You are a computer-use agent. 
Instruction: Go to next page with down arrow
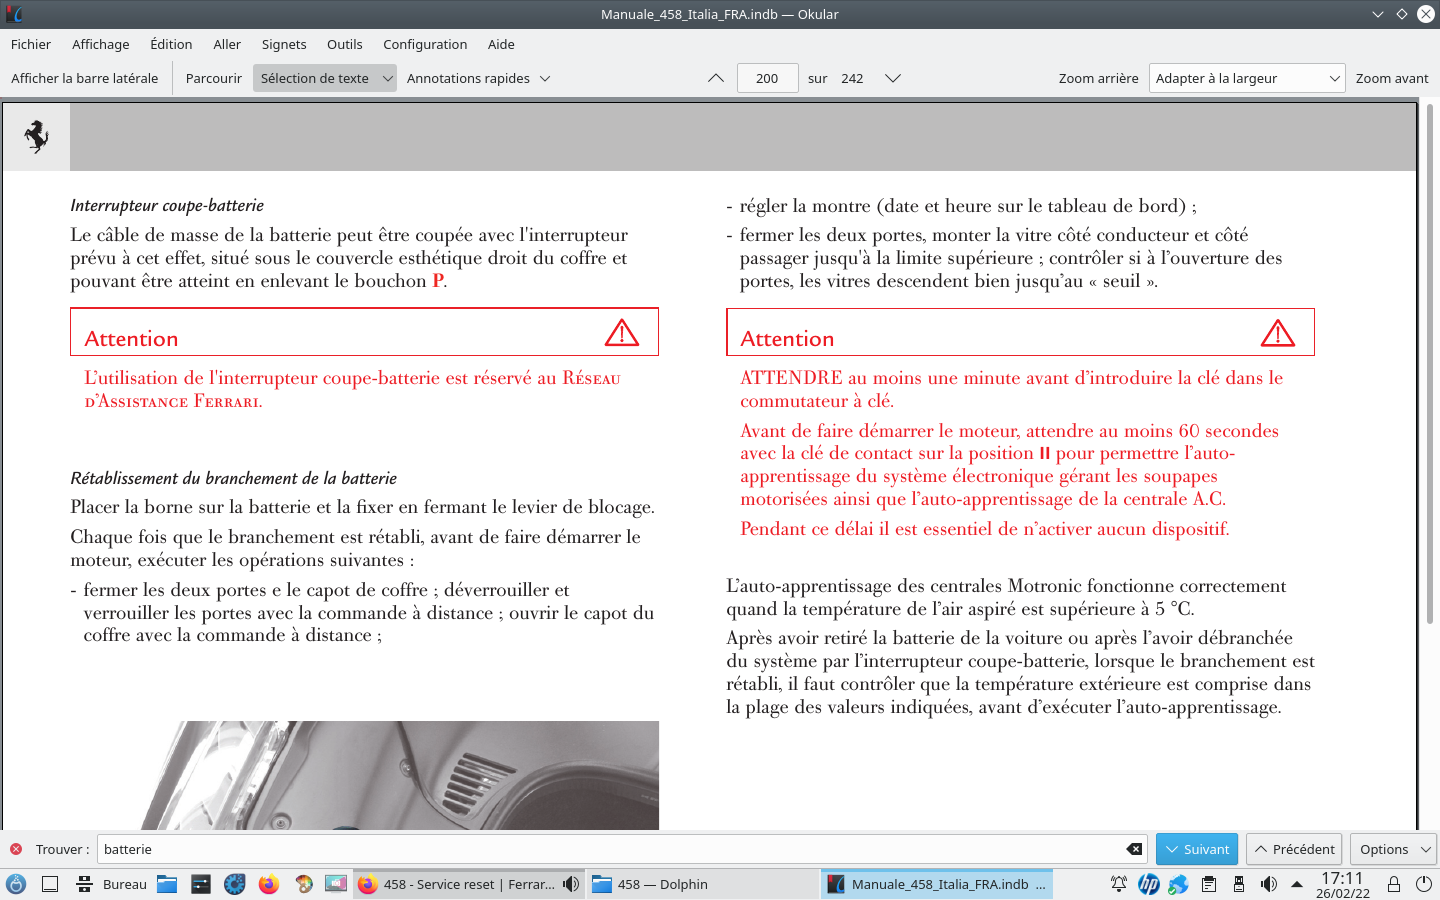[893, 78]
